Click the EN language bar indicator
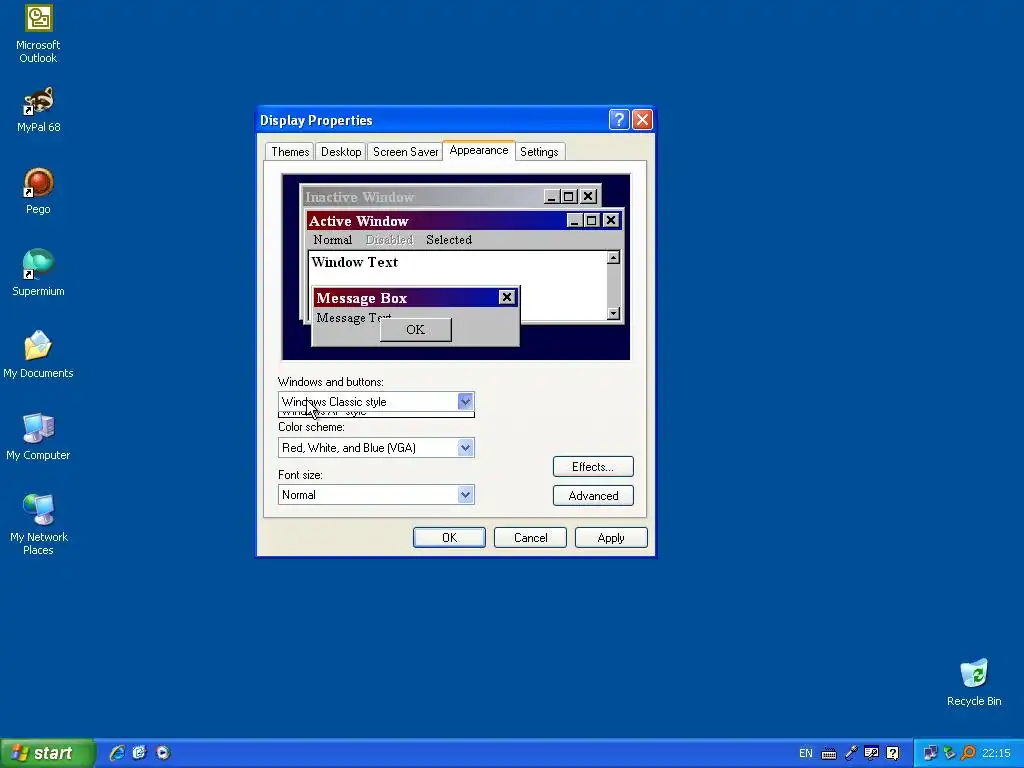Image resolution: width=1024 pixels, height=768 pixels. pos(806,754)
